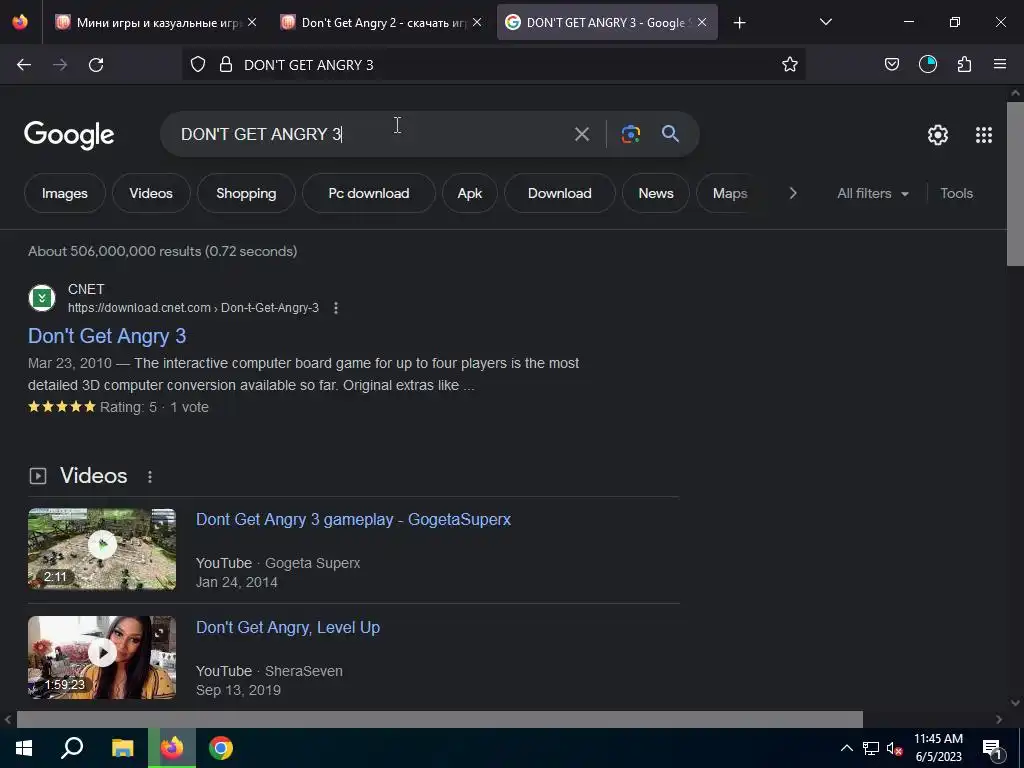Click the download.cnet.com URL breadcrumb
Viewport: 1024px width, 768px height.
tap(193, 308)
